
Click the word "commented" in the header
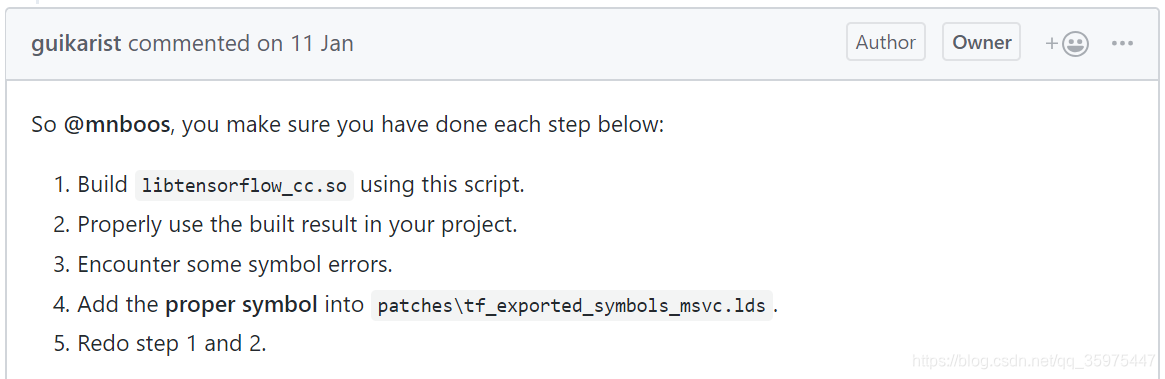click(189, 43)
